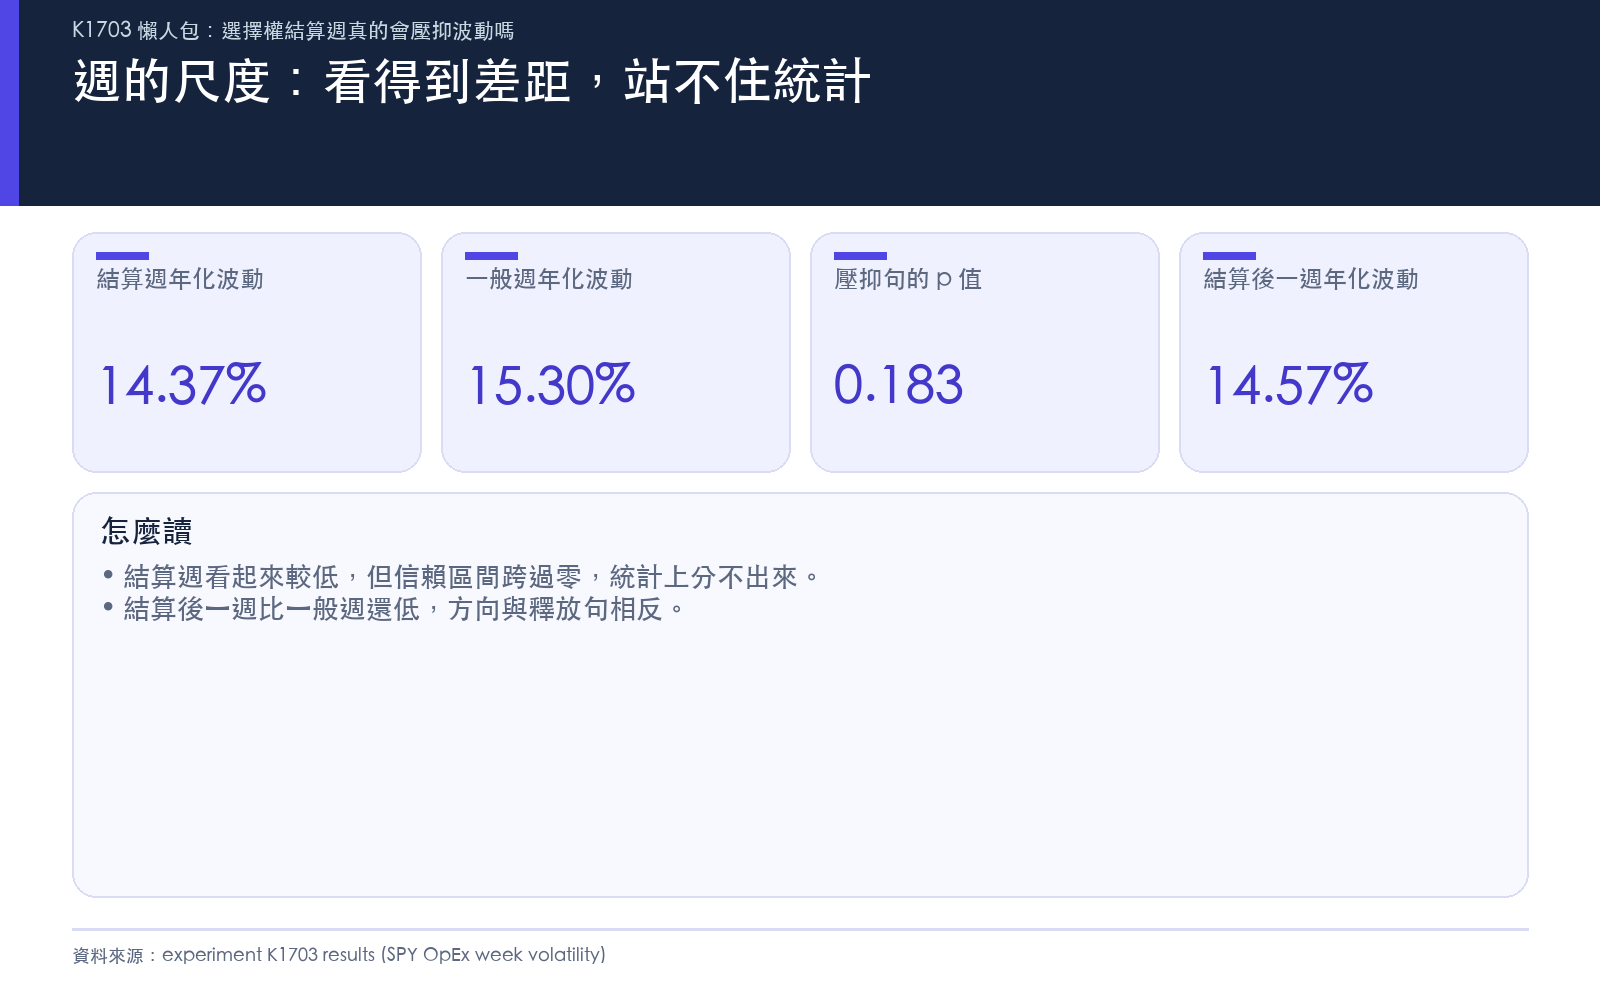
Task: Select the 一般週年化波動 card label
Action: coord(549,279)
